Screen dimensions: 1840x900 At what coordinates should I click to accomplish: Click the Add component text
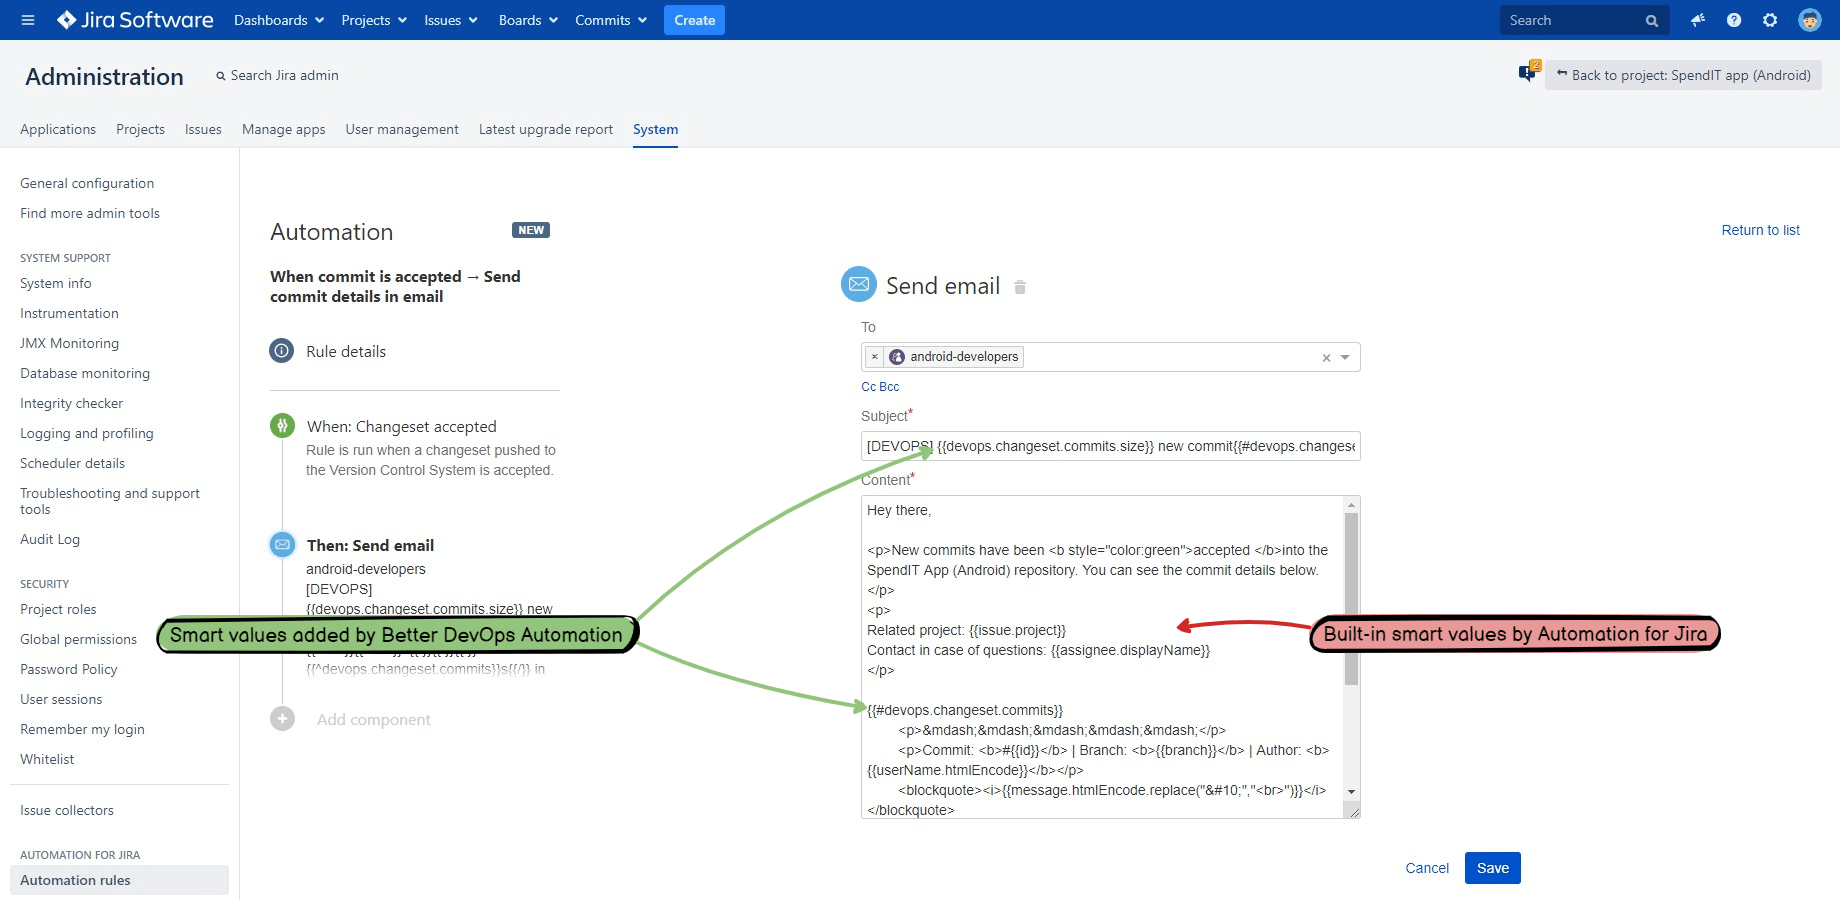[x=373, y=719]
